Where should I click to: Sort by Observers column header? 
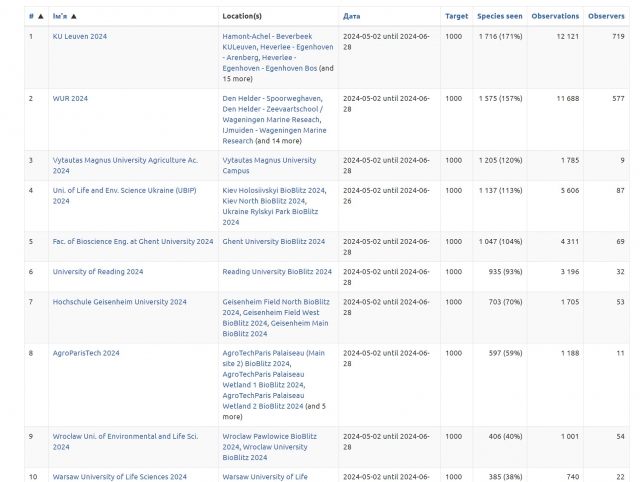[606, 17]
